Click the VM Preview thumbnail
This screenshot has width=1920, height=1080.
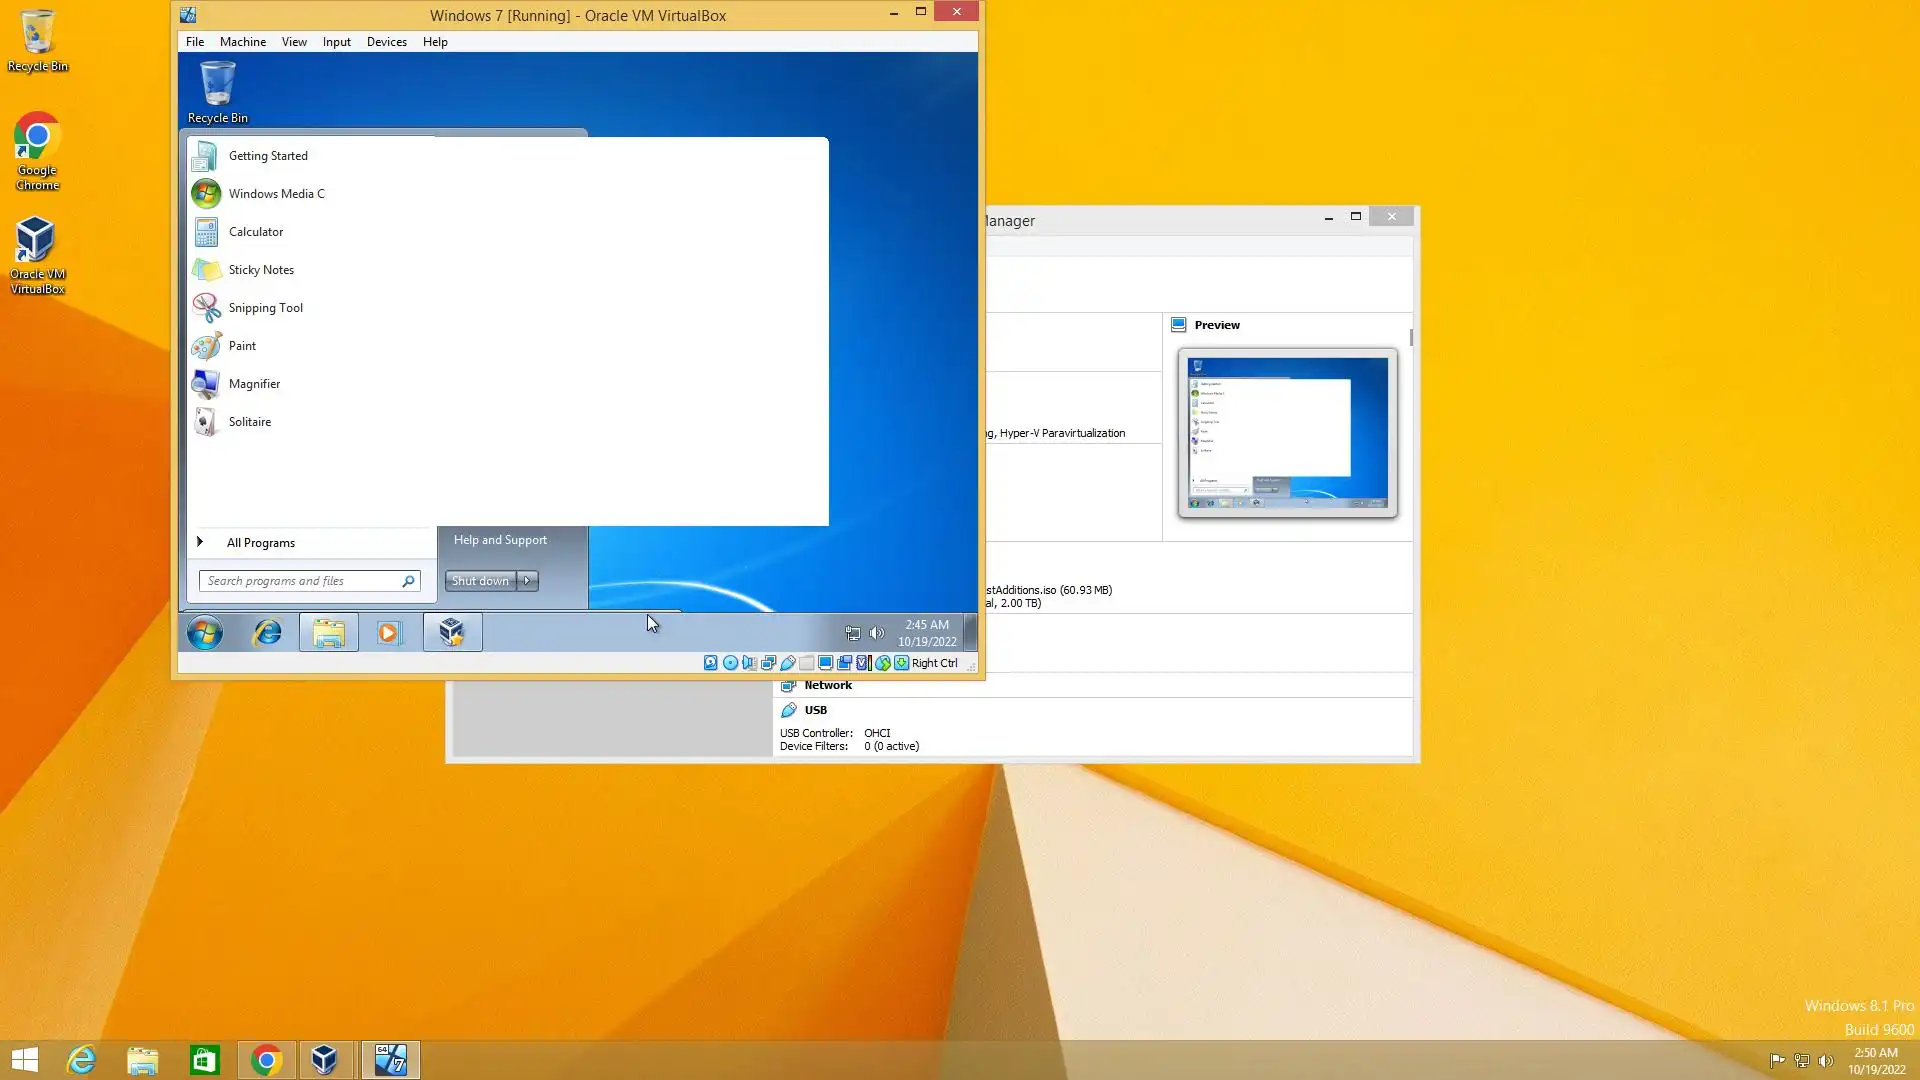(1287, 432)
